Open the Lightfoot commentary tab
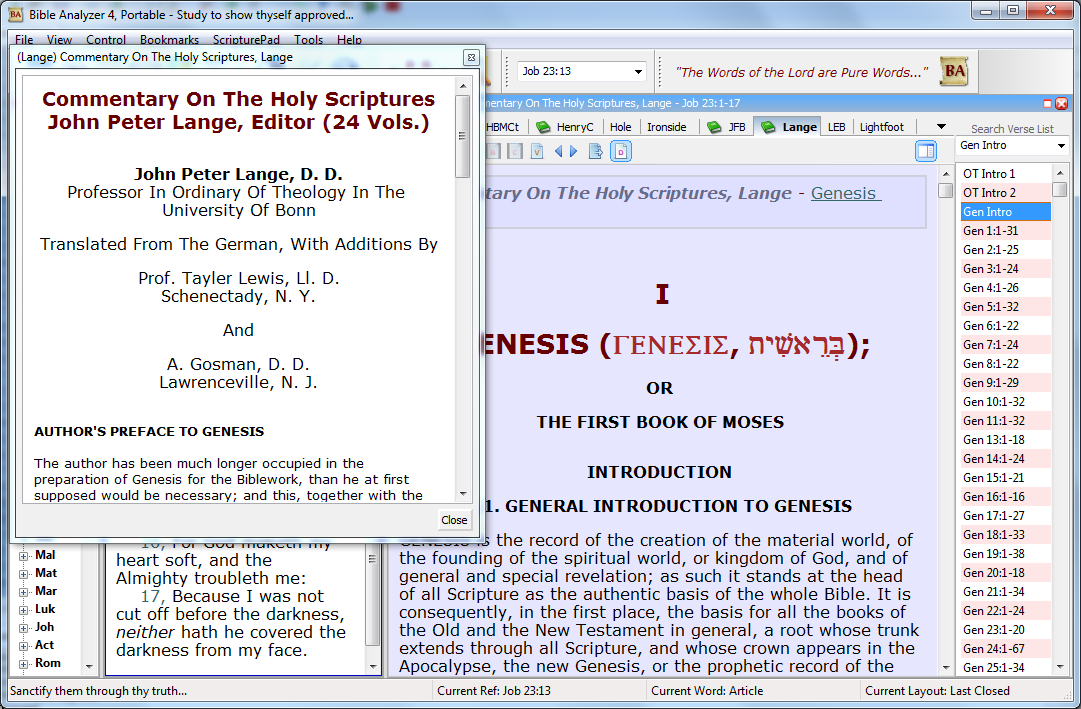1081x709 pixels. point(881,127)
